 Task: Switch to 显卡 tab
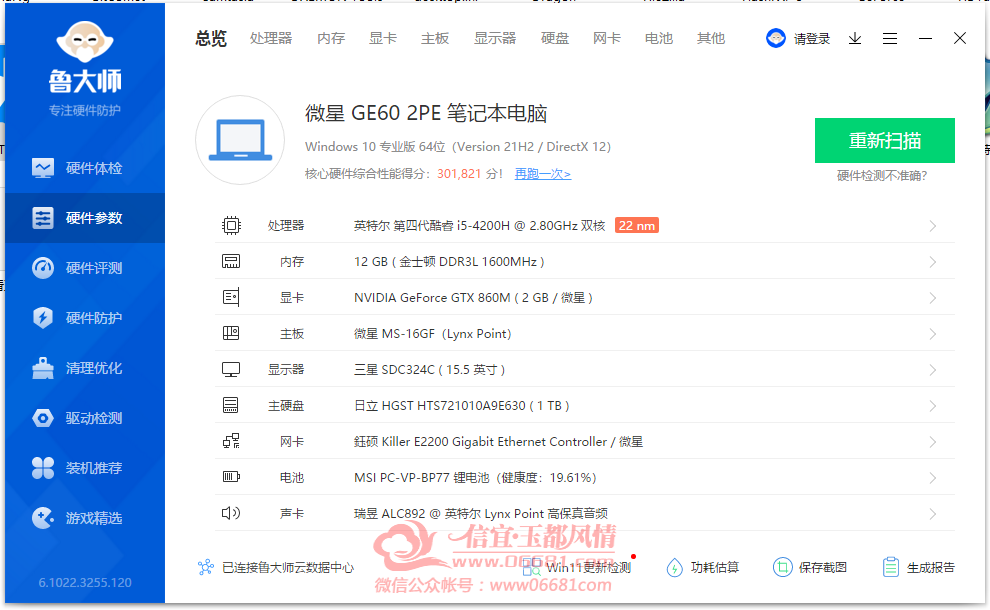[383, 39]
